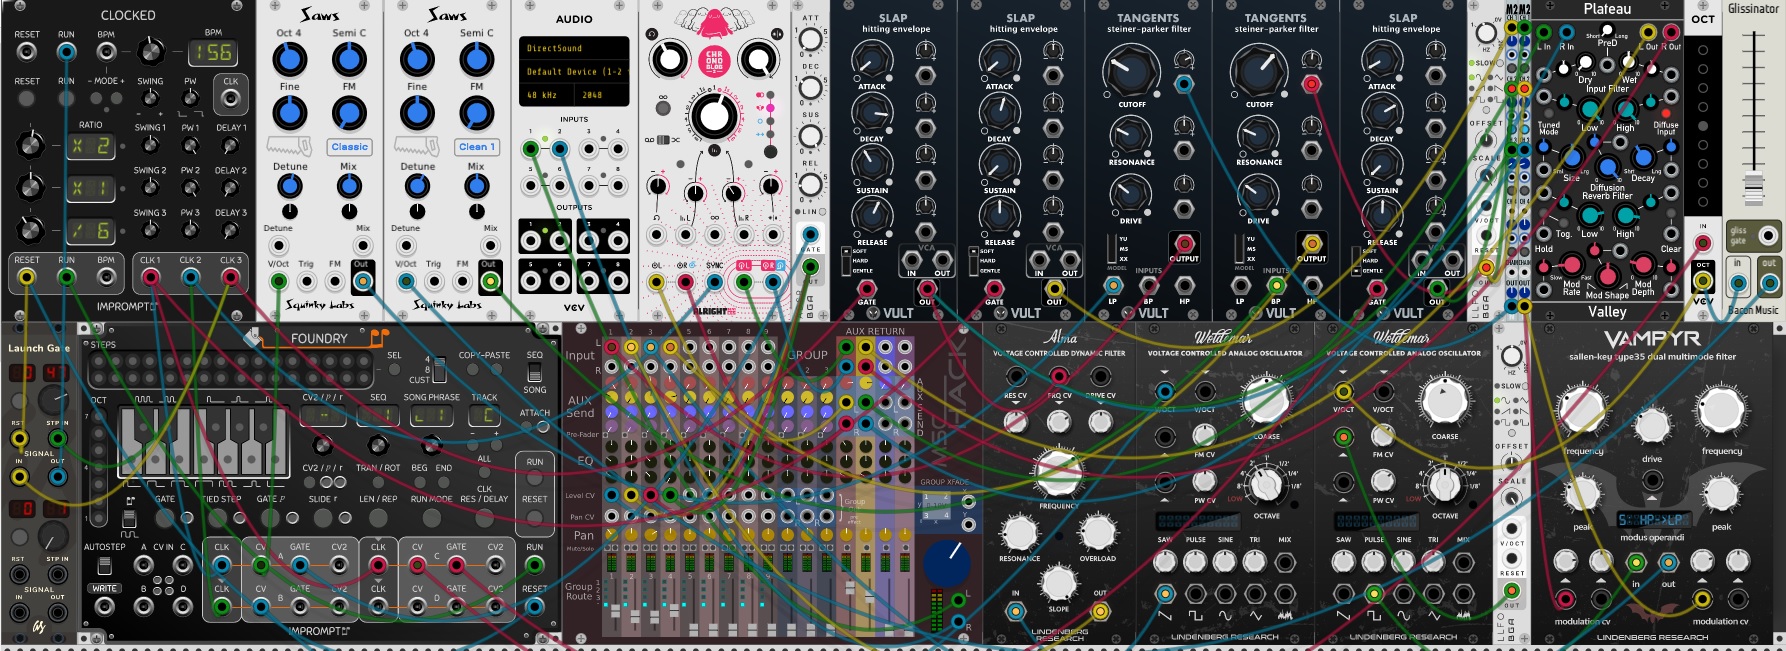The height and width of the screenshot is (651, 1786).
Task: Click the CLK 2 output jack on Clocked
Action: click(x=190, y=277)
